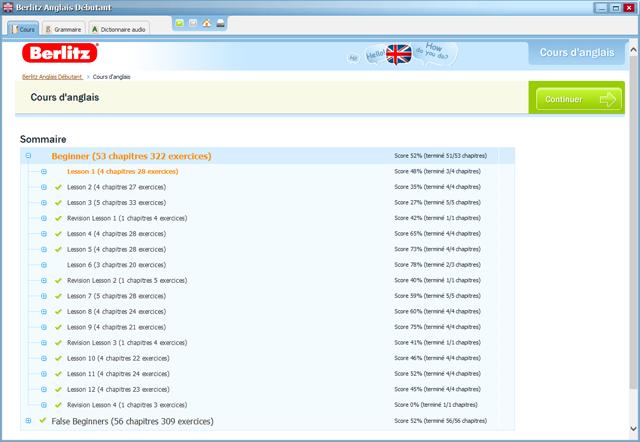Click checkmark beside Revision Lesson 4
This screenshot has height=442, width=640.
pyautogui.click(x=58, y=405)
